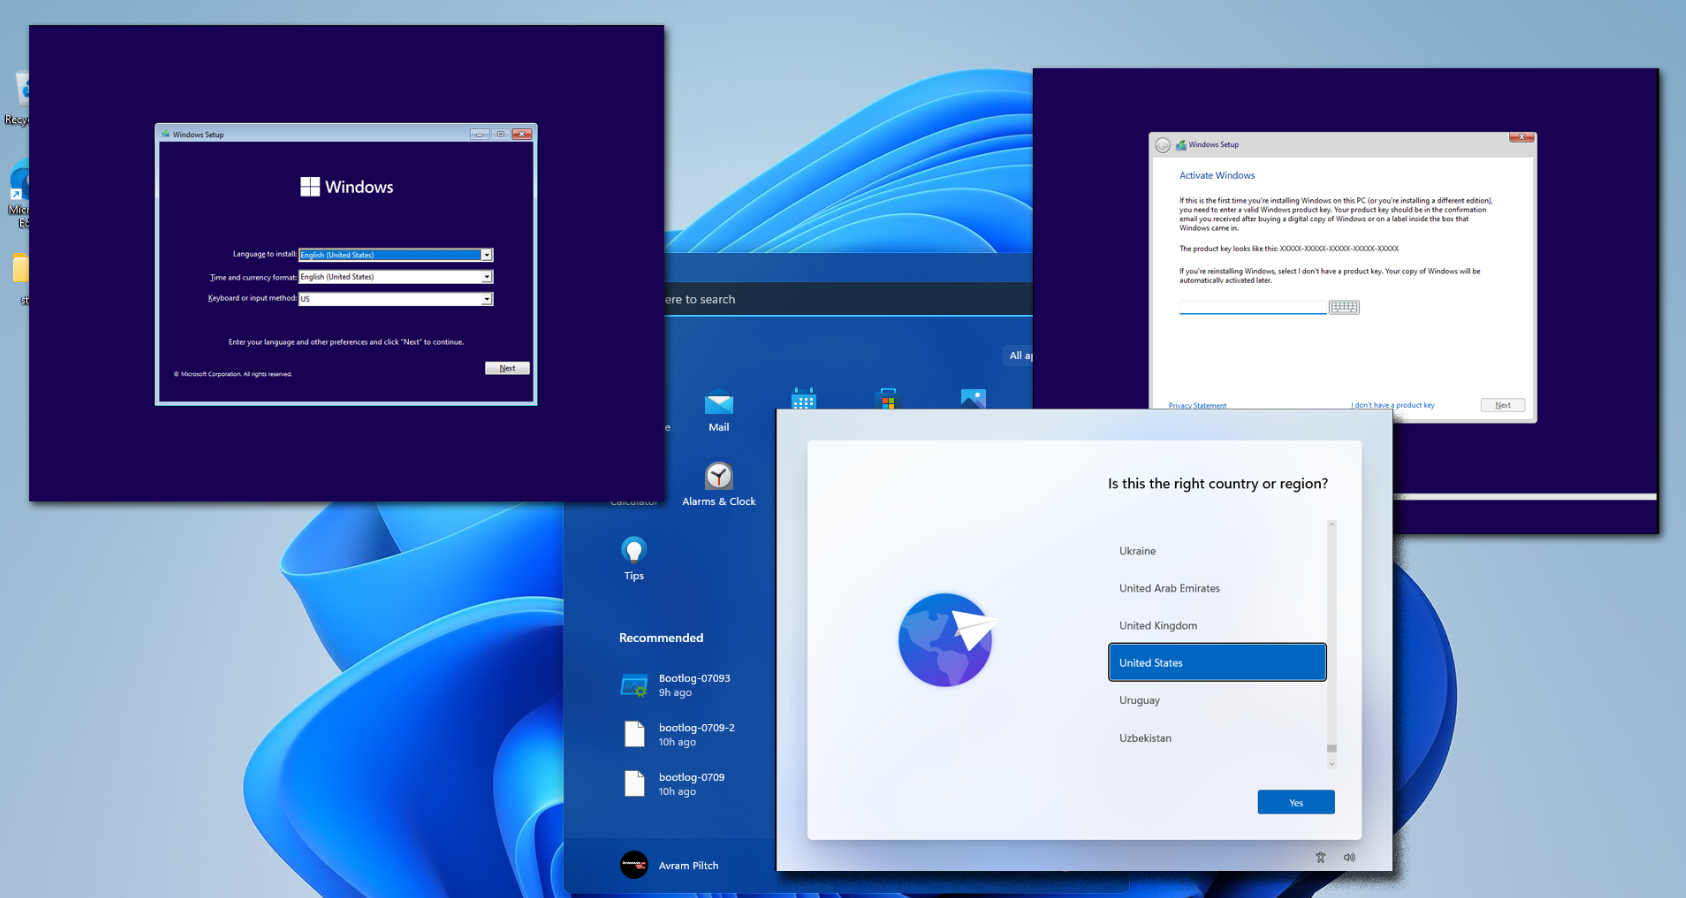Select Ukraine in the region list
1686x898 pixels.
(x=1137, y=551)
